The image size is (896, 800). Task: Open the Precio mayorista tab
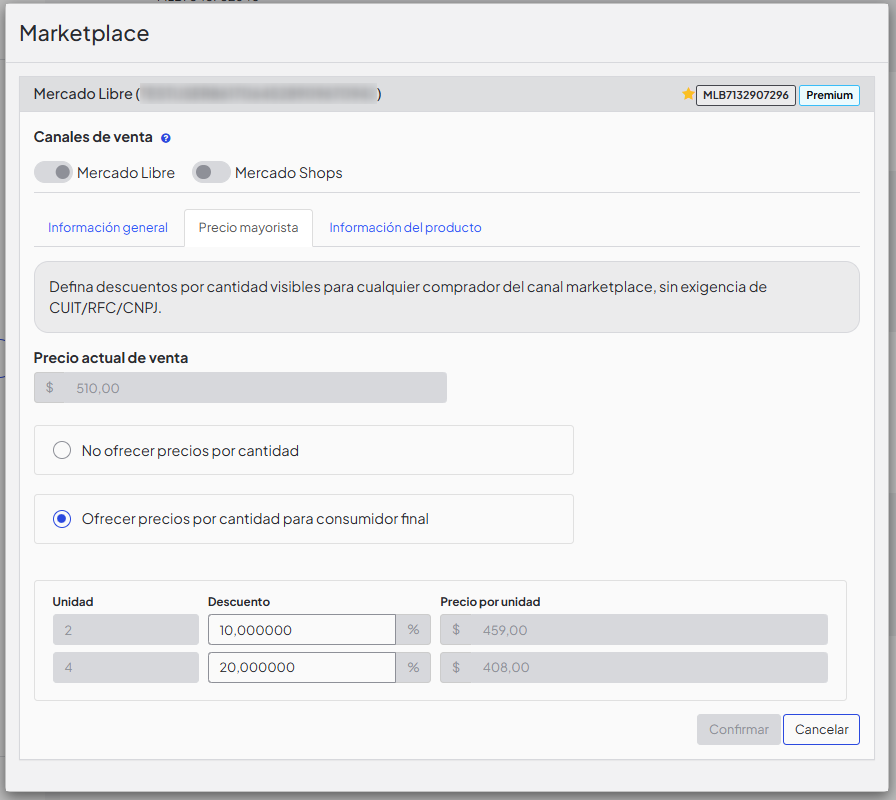(x=249, y=227)
